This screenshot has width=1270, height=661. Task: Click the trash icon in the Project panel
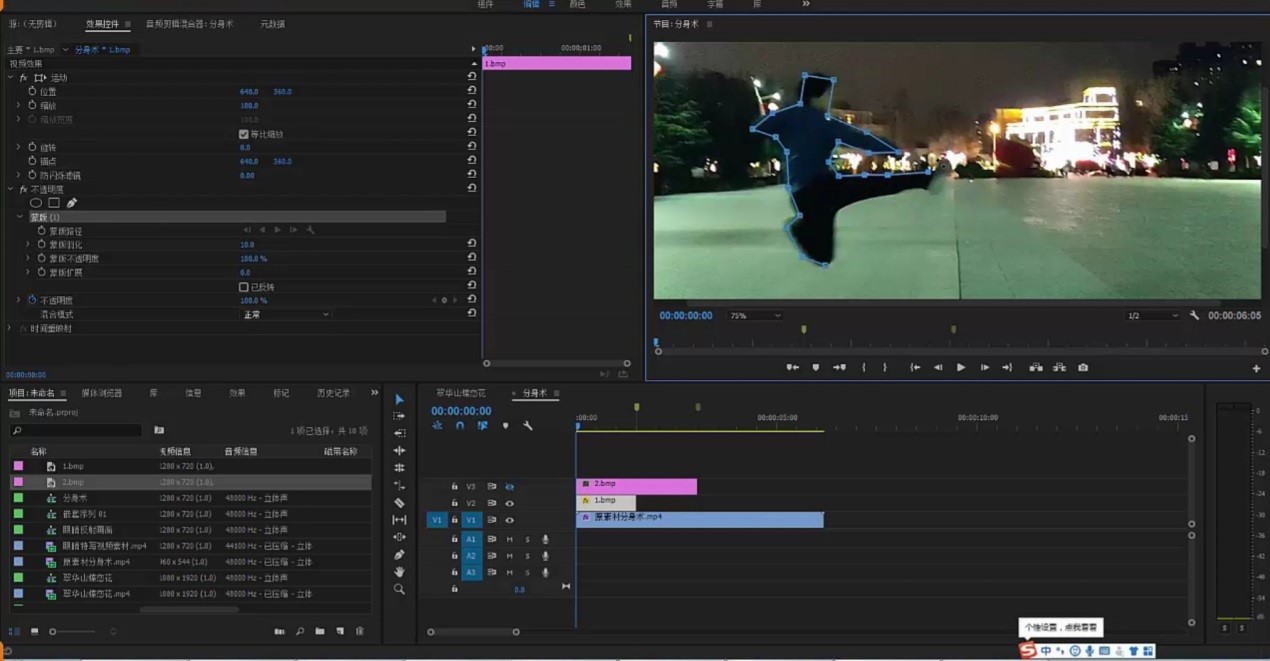coord(360,631)
